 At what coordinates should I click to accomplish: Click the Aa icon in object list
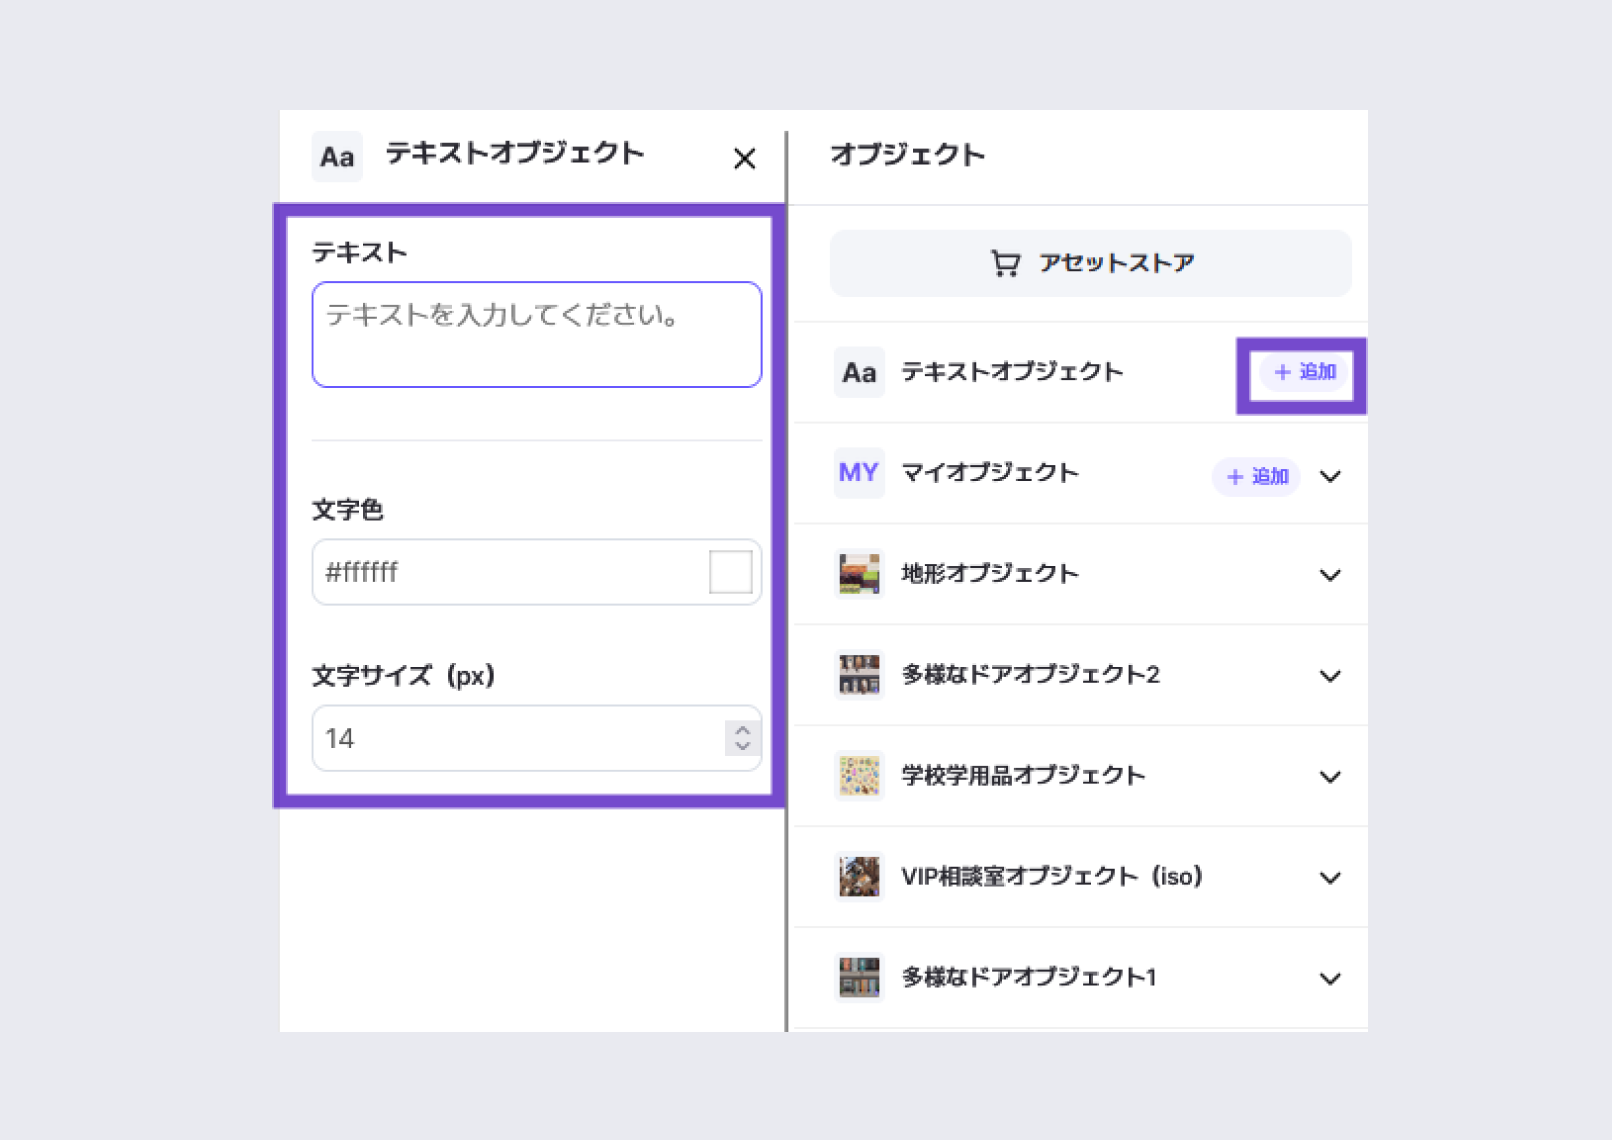[859, 373]
